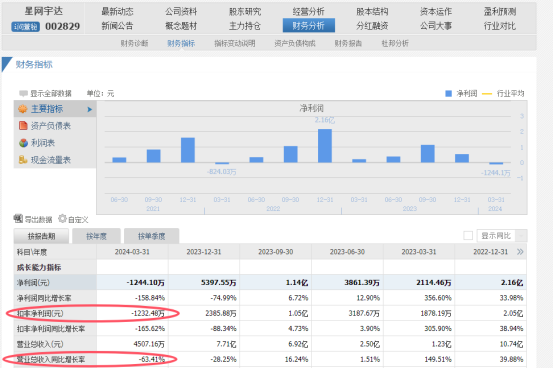Click the 显示全部数据 comment icon
The image size is (554, 369).
[x=23, y=93]
